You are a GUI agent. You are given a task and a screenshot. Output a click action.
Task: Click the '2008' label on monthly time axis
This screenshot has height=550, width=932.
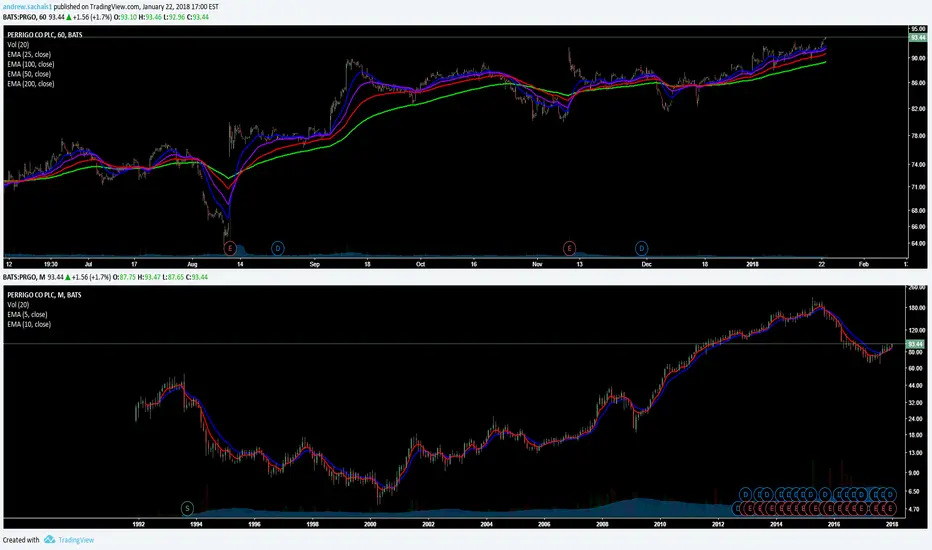coord(602,524)
